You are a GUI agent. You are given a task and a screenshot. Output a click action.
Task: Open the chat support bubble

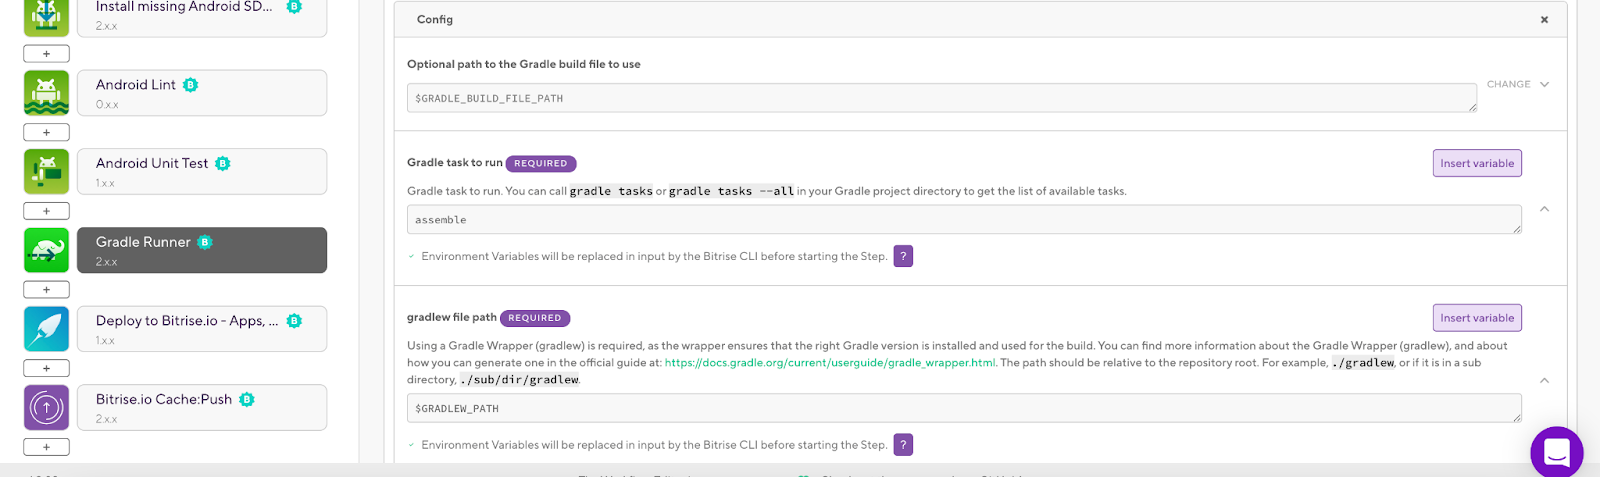point(1556,452)
